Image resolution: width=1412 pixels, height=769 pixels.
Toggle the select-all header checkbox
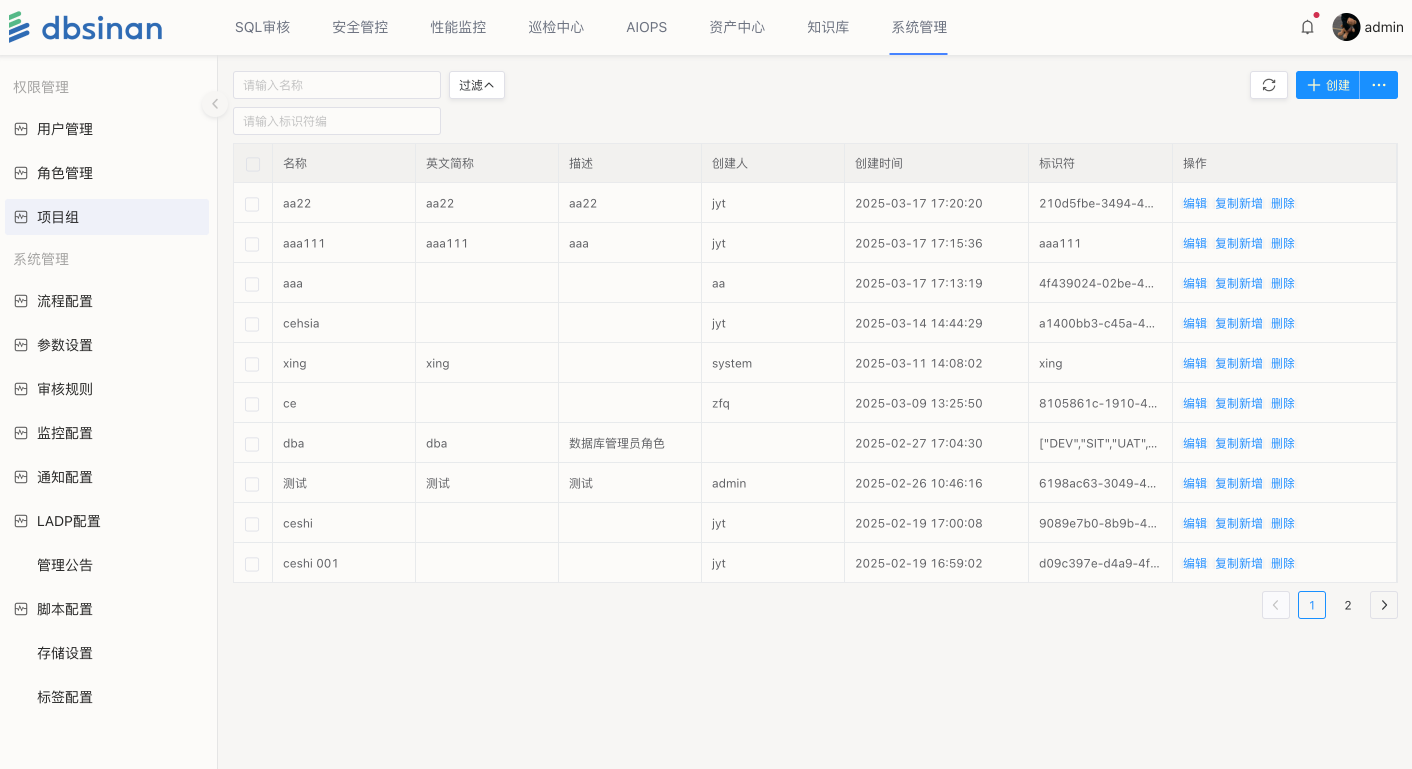coord(252,164)
